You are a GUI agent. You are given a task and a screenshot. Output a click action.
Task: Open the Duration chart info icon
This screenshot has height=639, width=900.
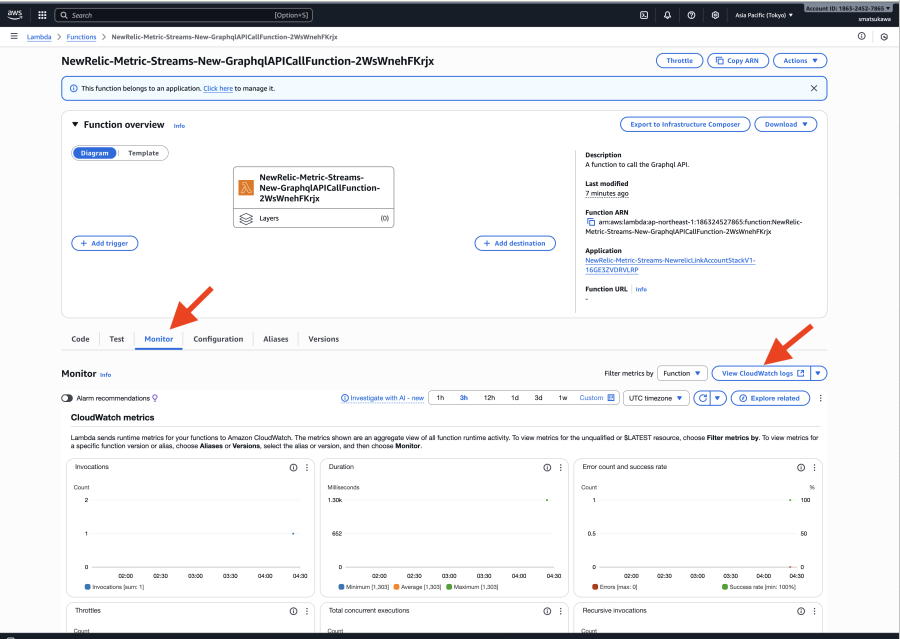(x=547, y=467)
